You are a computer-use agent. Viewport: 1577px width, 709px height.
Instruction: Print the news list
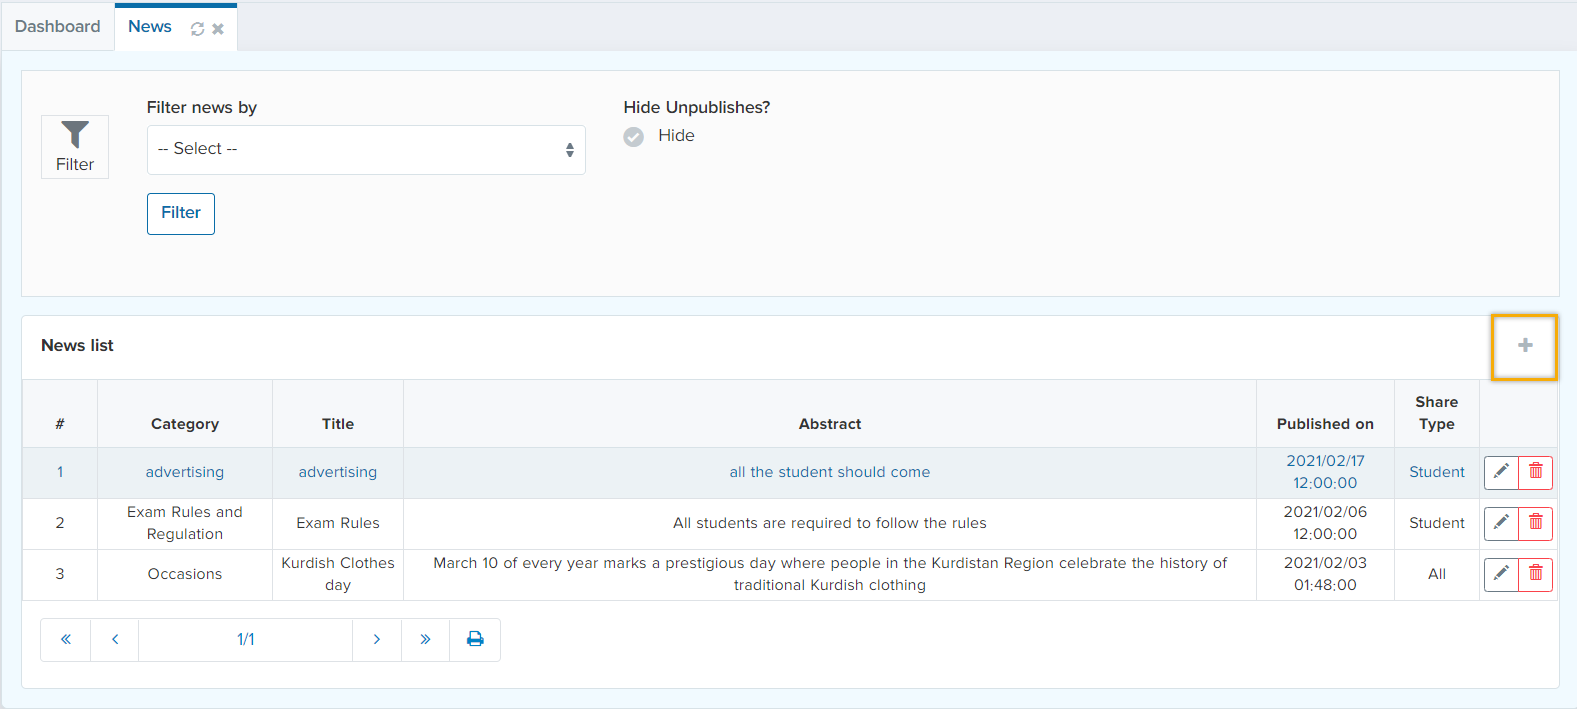(475, 640)
